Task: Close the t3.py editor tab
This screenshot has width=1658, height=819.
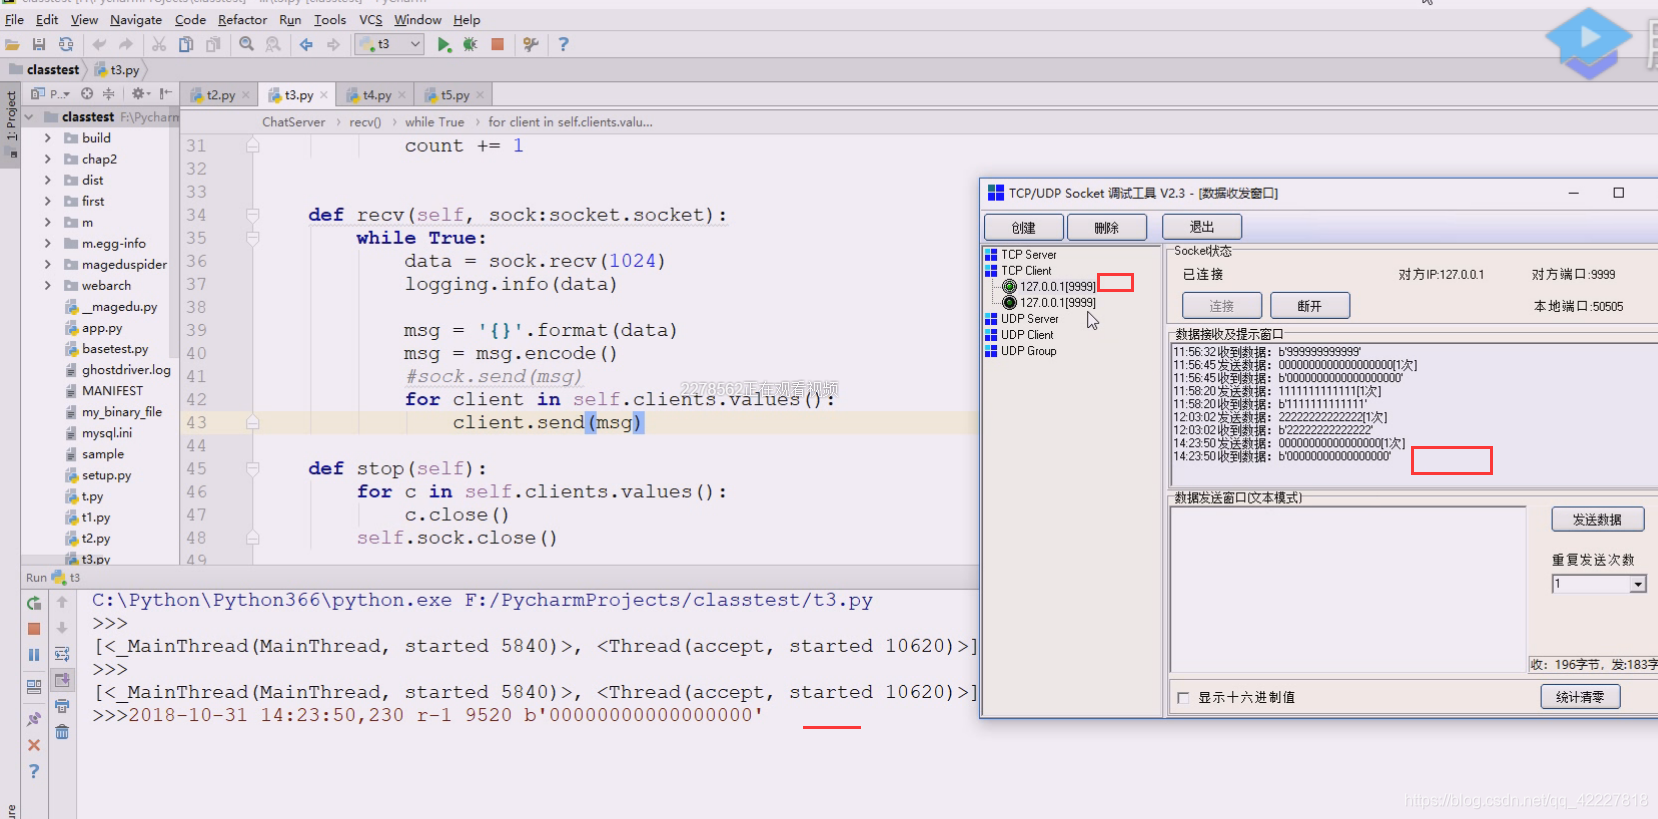Action: click(324, 95)
